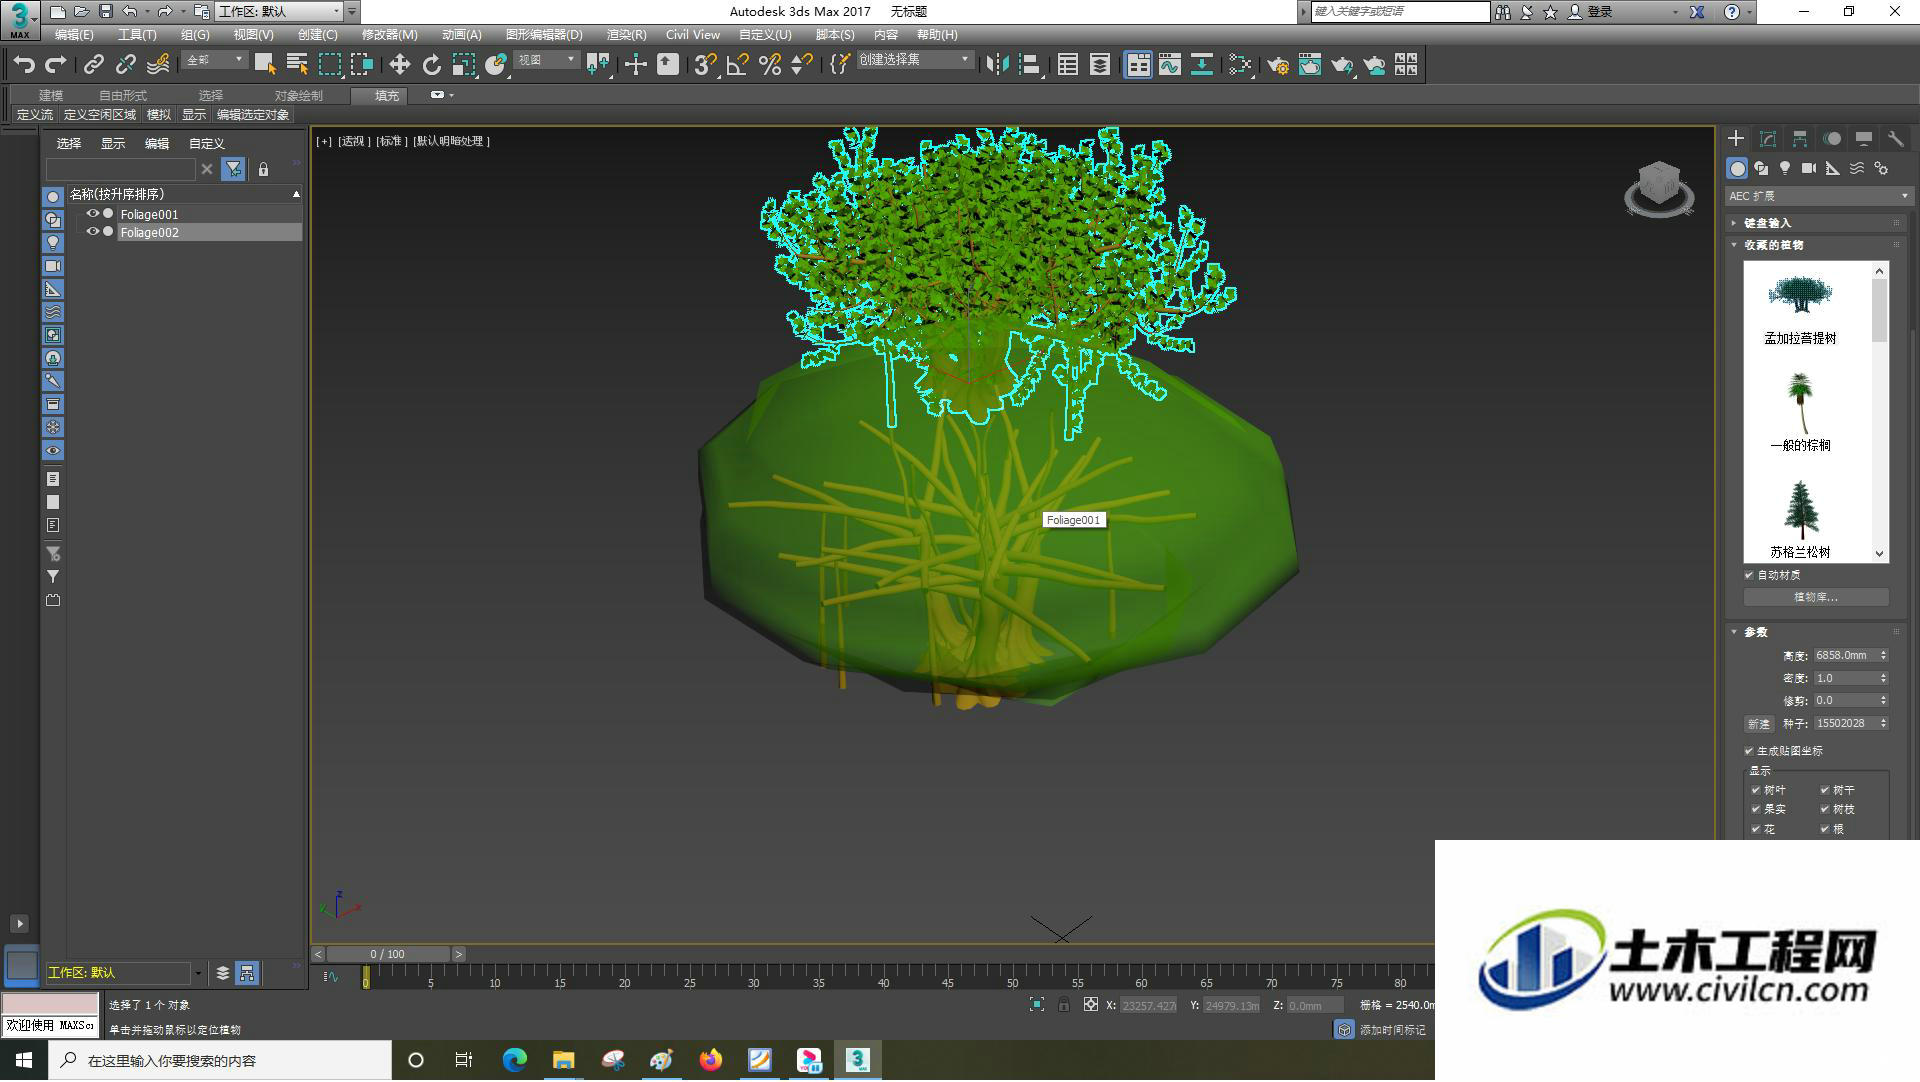Click the Windows Start button
This screenshot has height=1082, width=1920.
24,1060
